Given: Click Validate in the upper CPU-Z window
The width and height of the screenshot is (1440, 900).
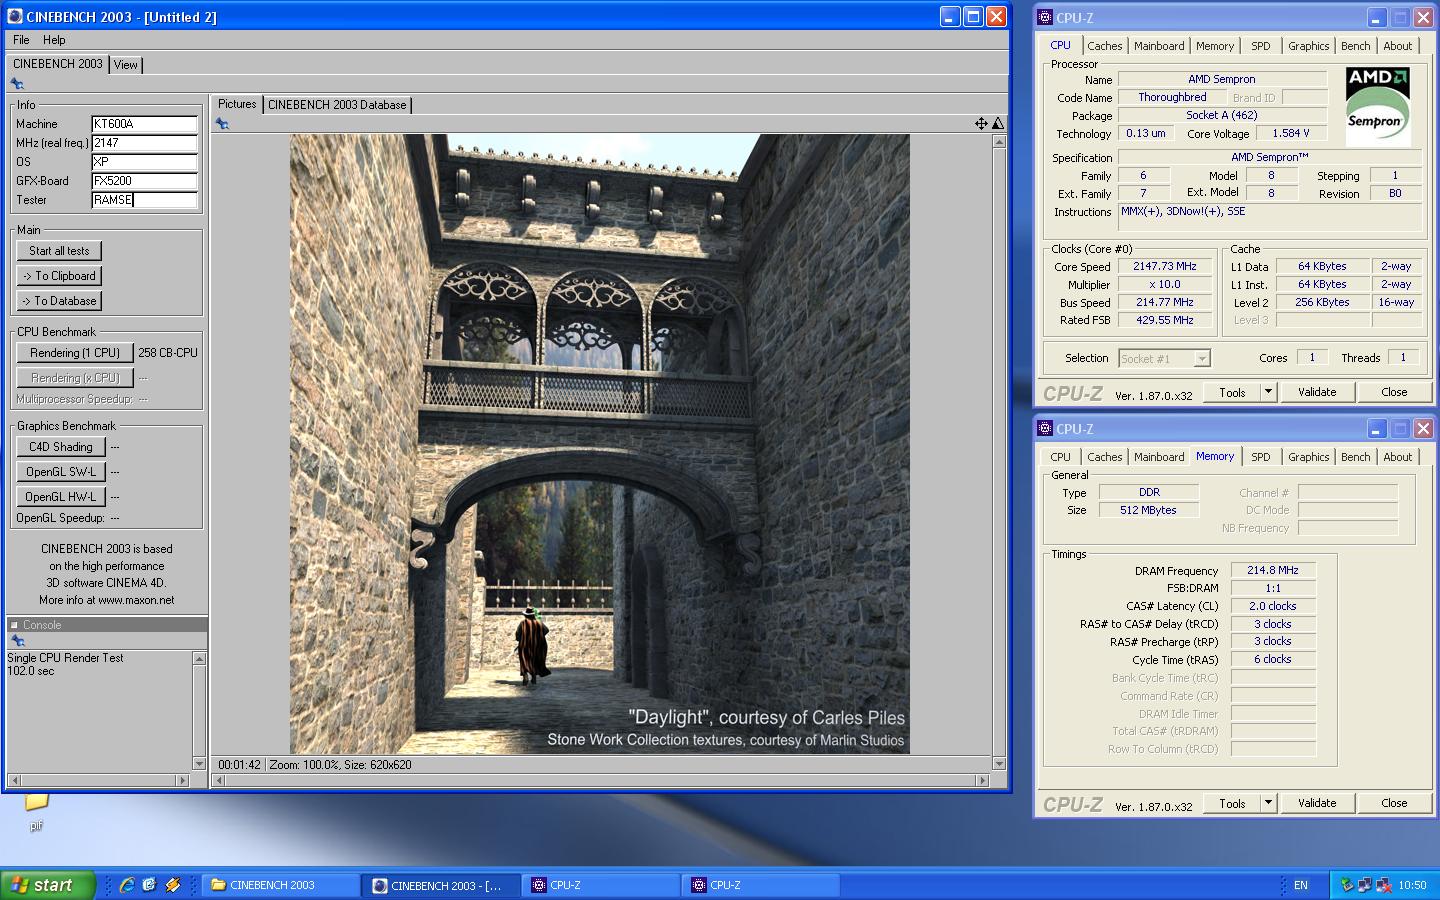Looking at the screenshot, I should 1317,392.
